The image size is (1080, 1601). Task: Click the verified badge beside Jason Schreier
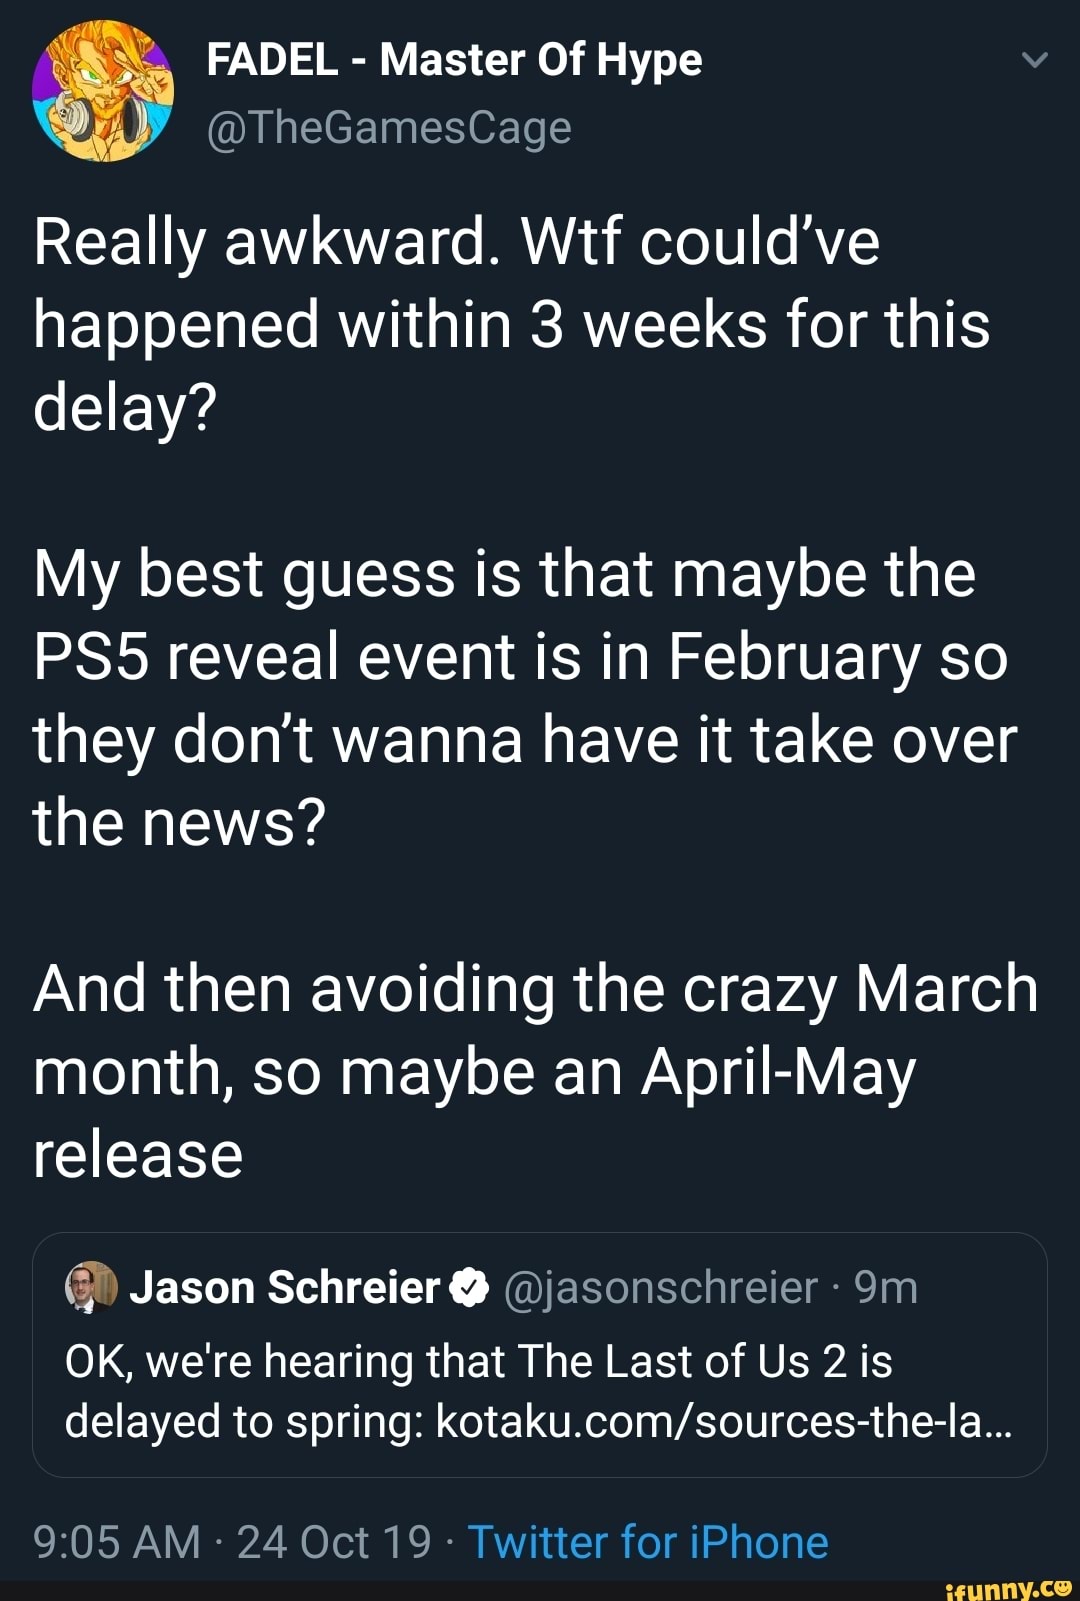pos(470,1288)
